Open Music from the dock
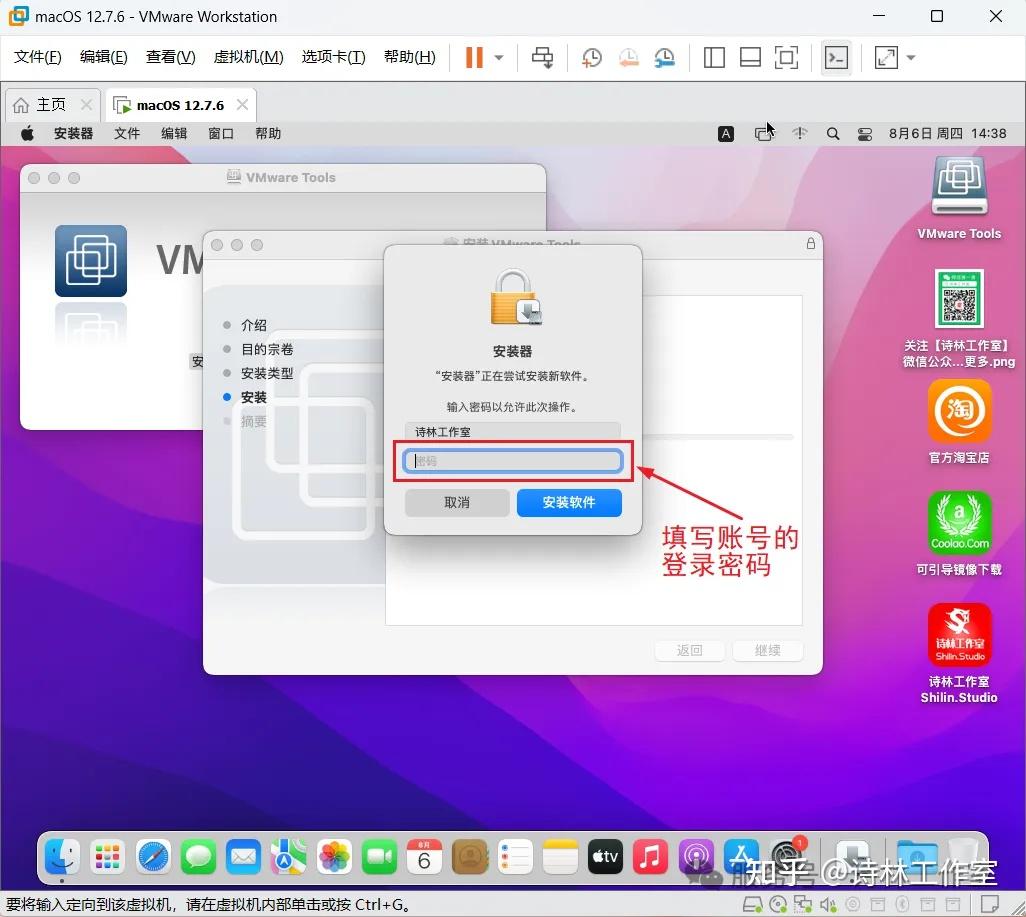 point(650,856)
